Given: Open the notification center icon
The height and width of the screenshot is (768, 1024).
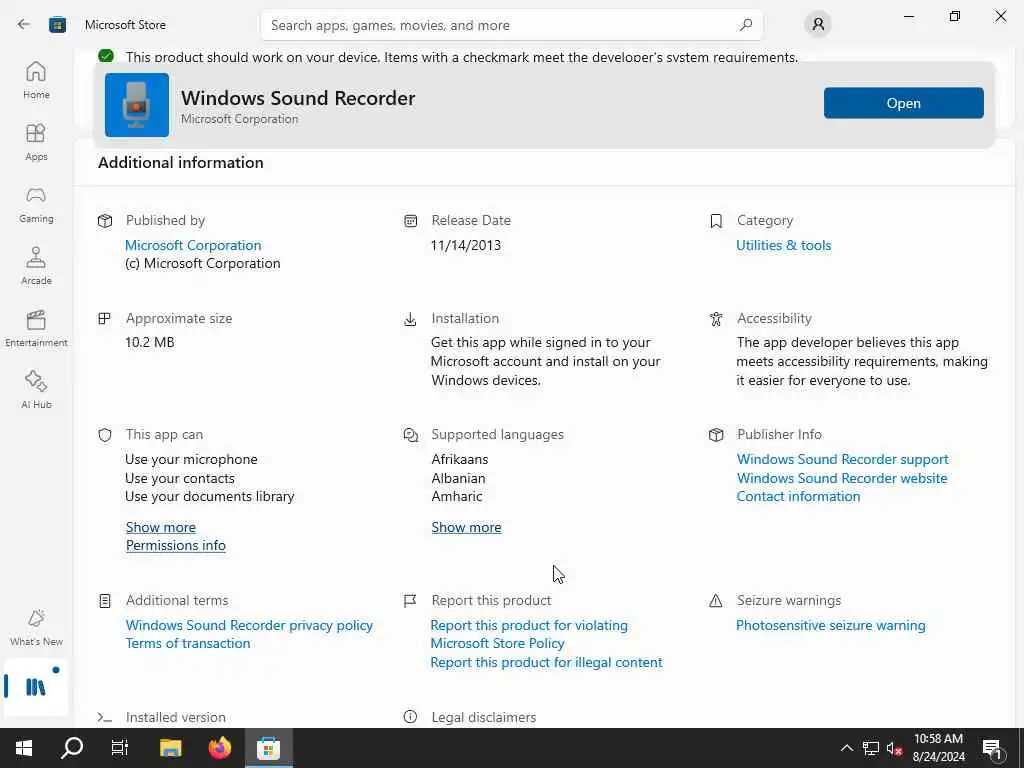Looking at the screenshot, I should click(991, 748).
